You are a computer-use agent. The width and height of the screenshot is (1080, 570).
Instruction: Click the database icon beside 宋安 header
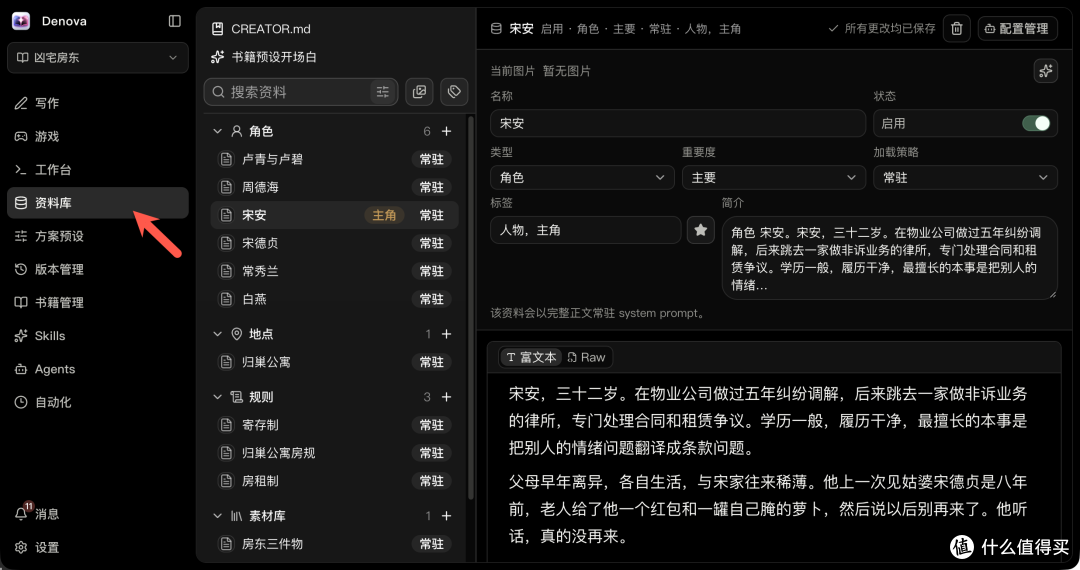pyautogui.click(x=496, y=29)
